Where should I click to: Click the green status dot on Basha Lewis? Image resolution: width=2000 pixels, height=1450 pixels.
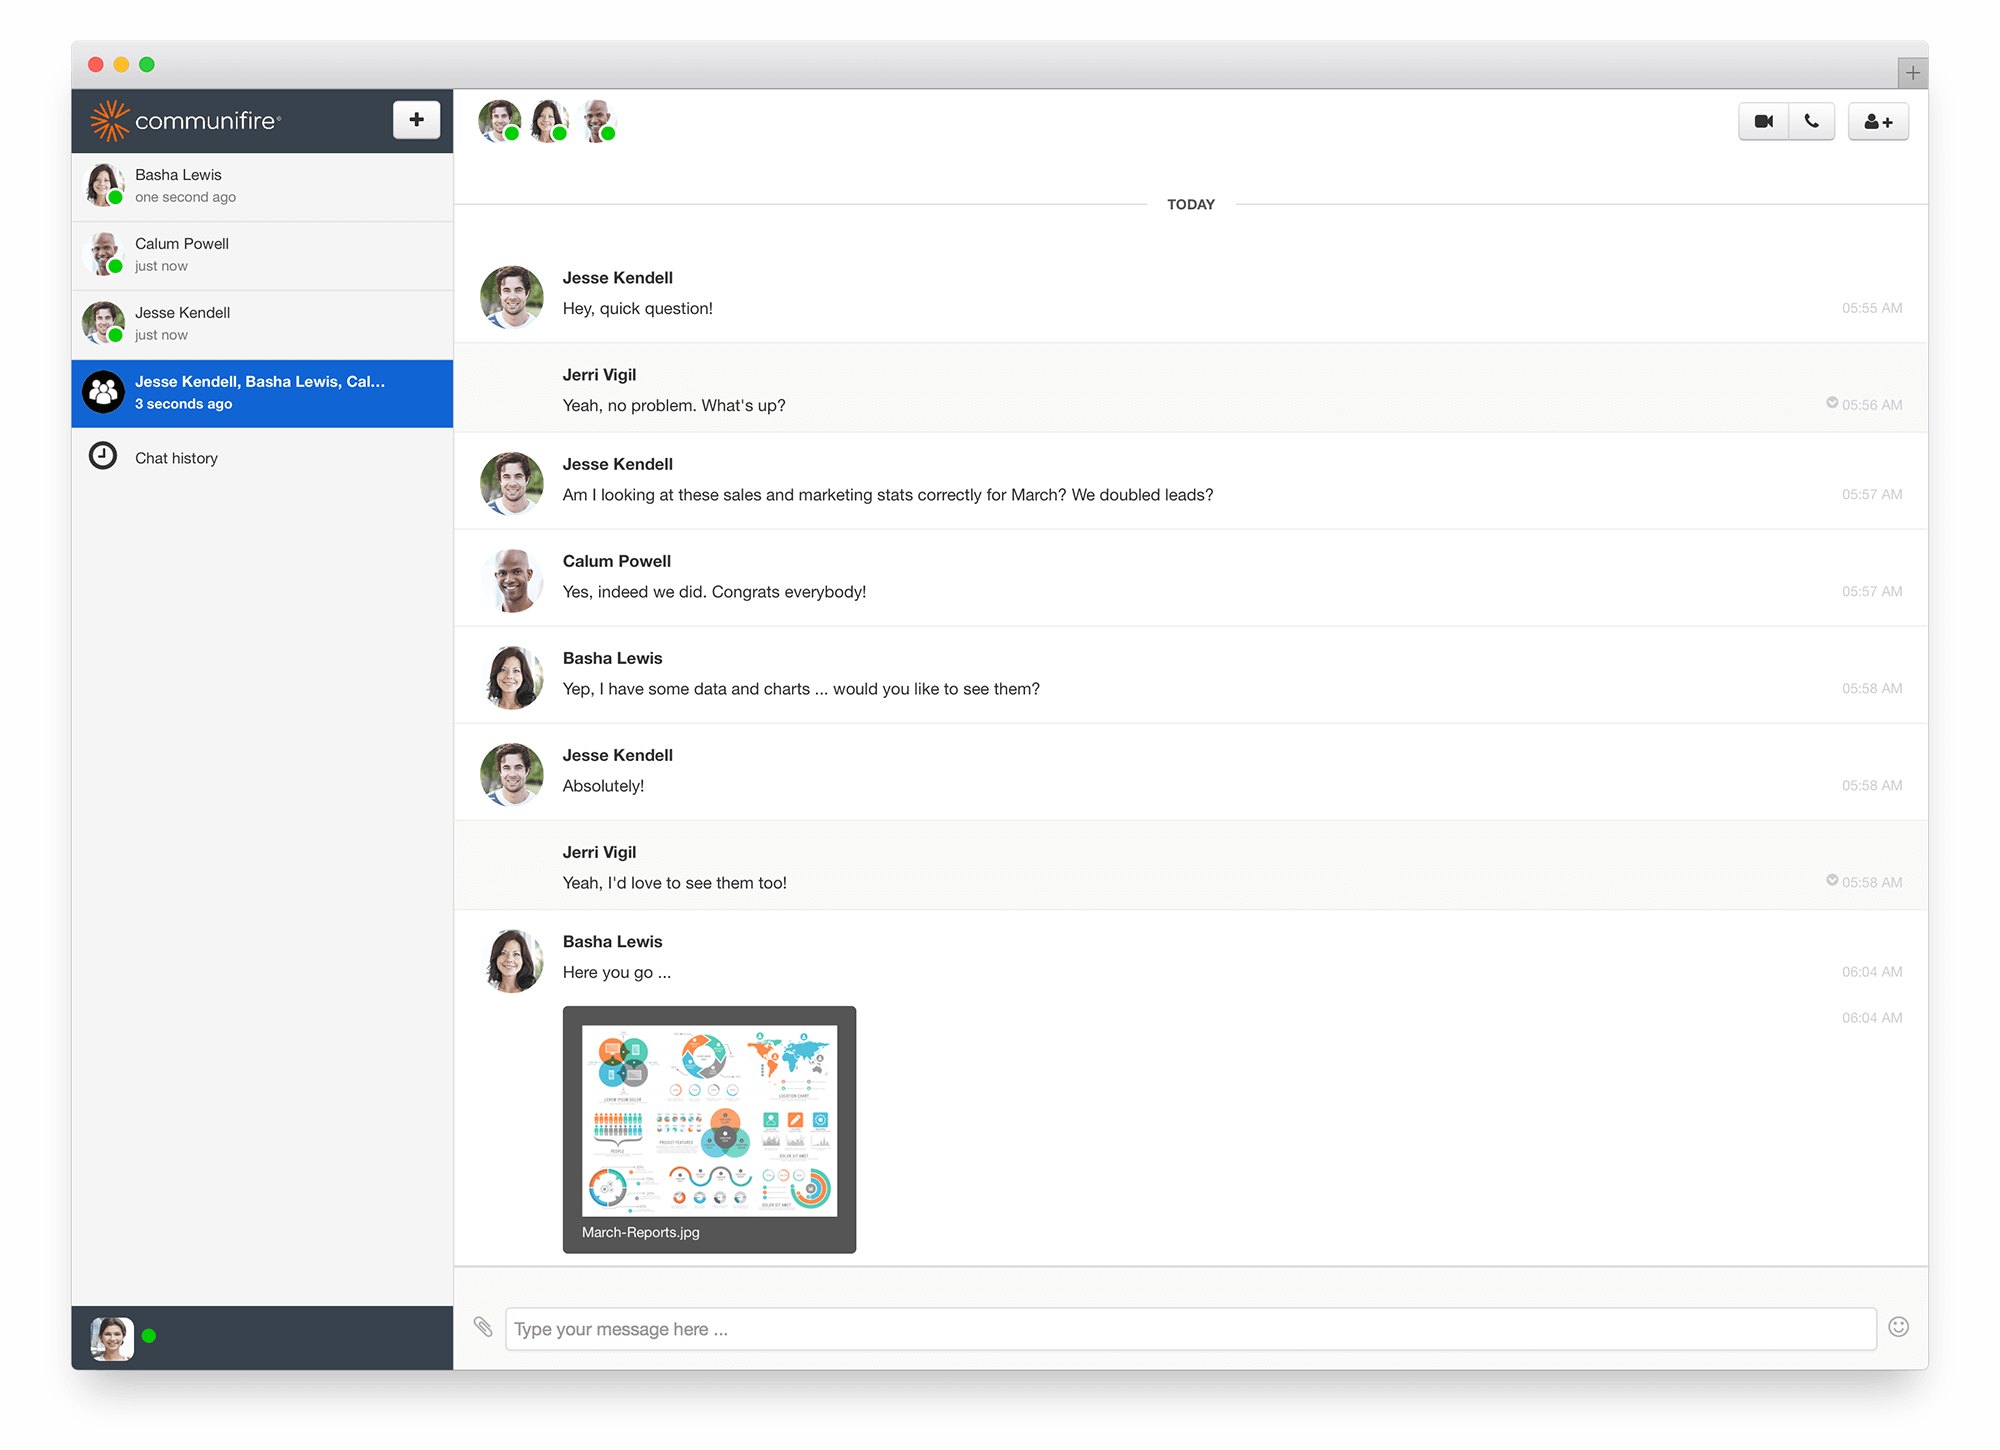(x=117, y=199)
